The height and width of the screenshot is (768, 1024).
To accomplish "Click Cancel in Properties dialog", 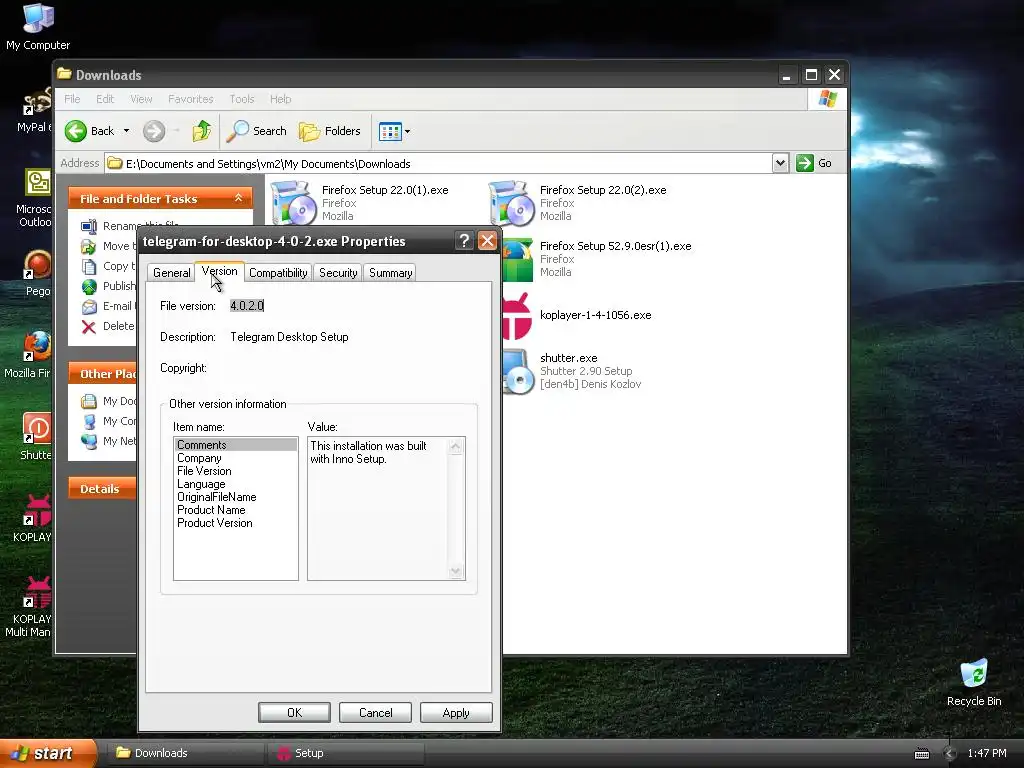I will pyautogui.click(x=376, y=712).
